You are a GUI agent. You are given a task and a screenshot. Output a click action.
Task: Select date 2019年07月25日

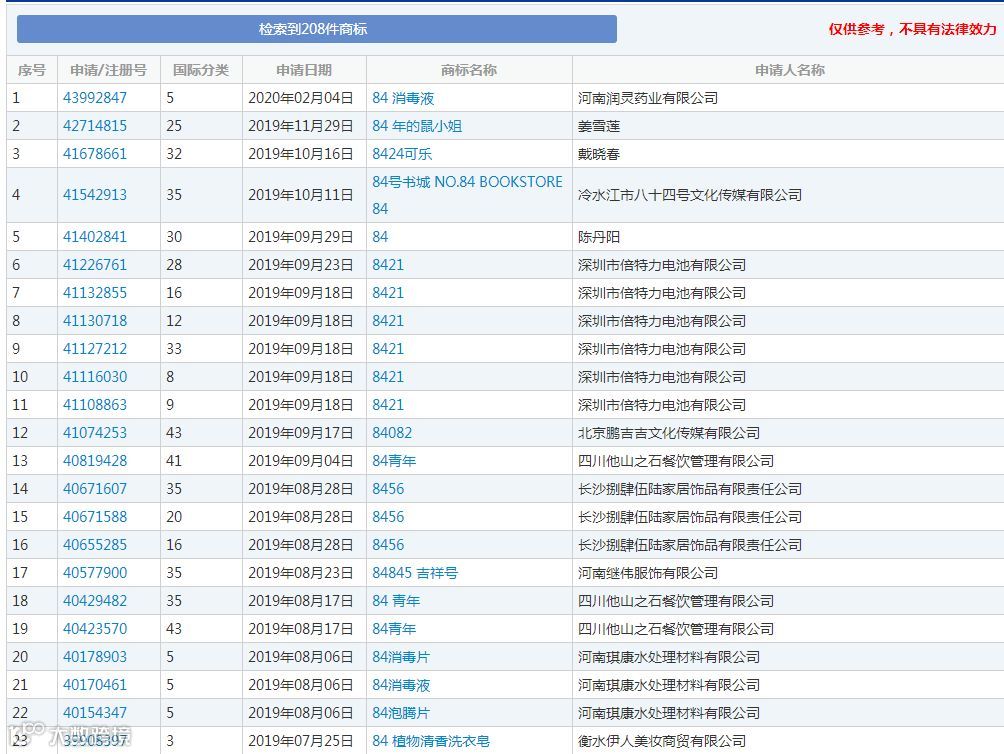(x=301, y=741)
